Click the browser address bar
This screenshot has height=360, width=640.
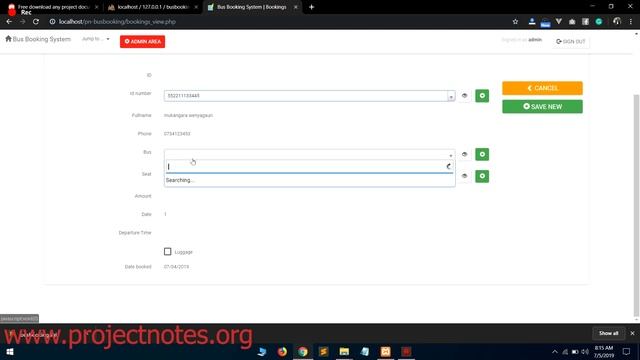click(278, 22)
